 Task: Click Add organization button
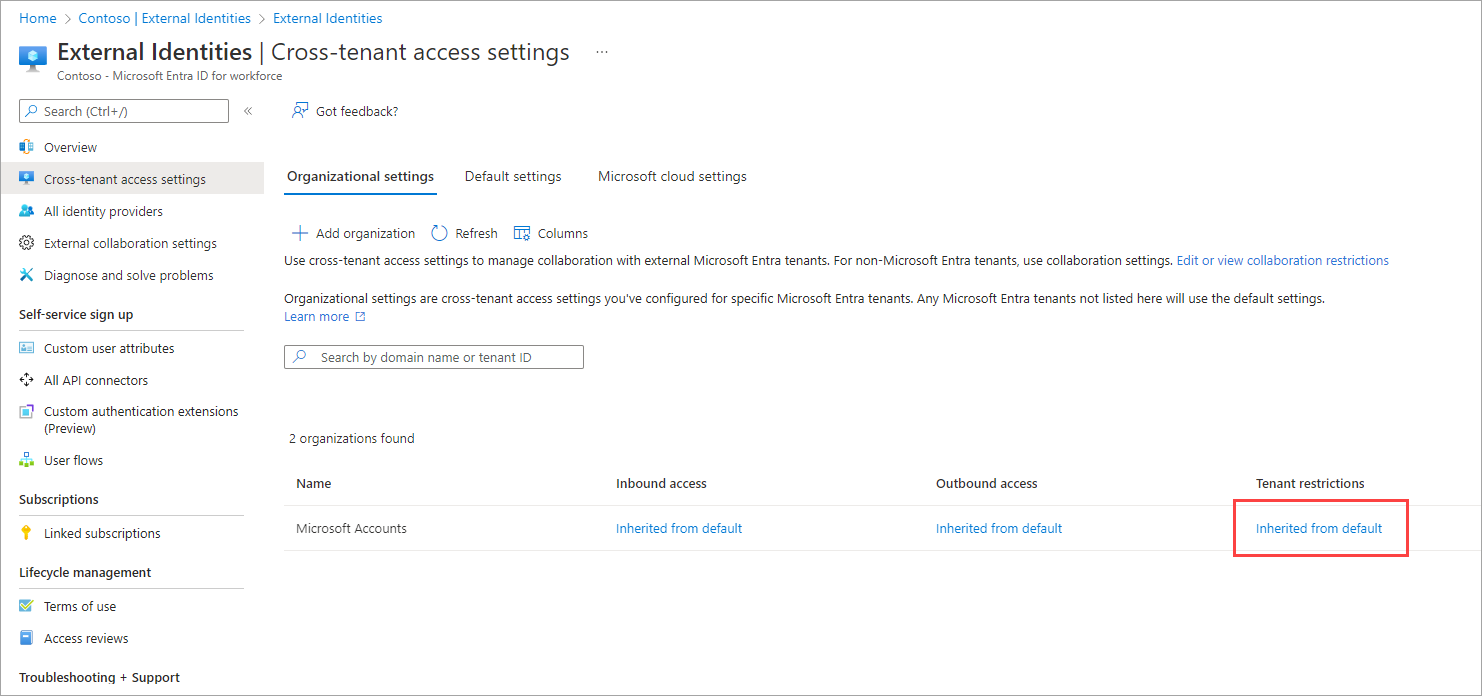click(353, 233)
